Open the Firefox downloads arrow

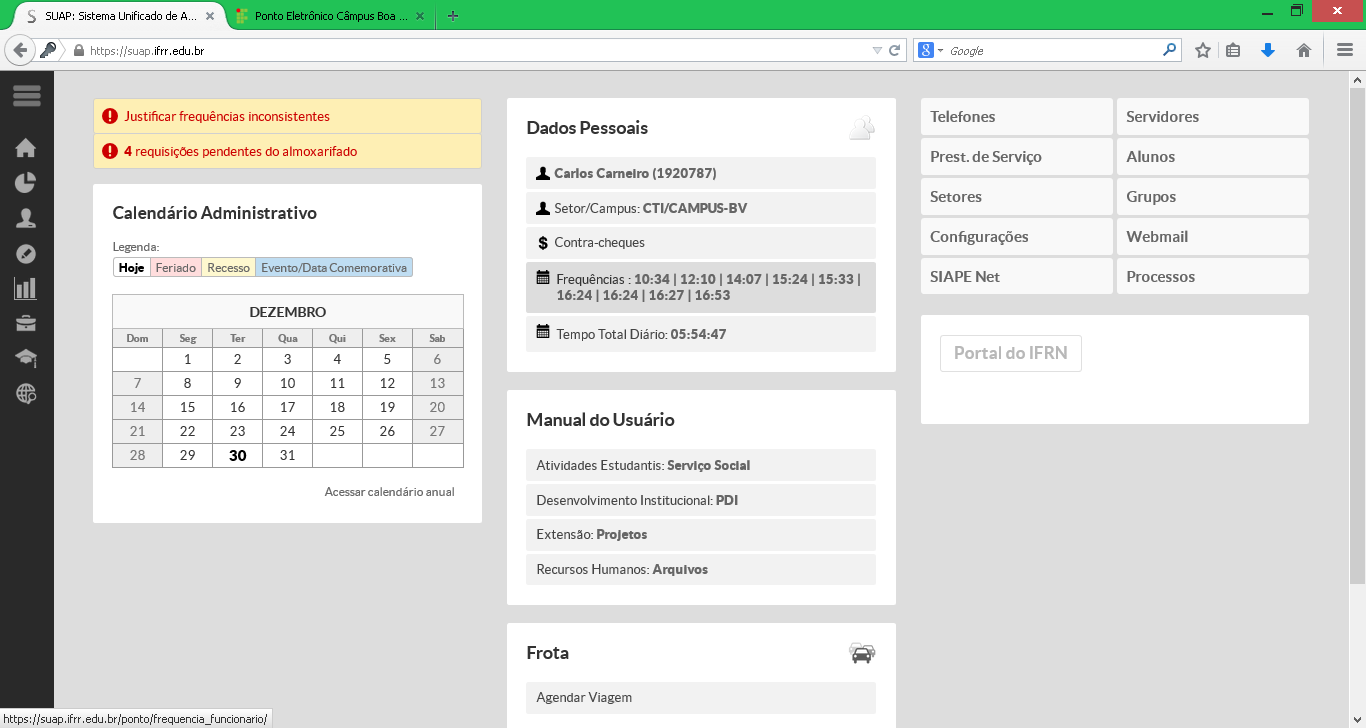pos(1268,50)
